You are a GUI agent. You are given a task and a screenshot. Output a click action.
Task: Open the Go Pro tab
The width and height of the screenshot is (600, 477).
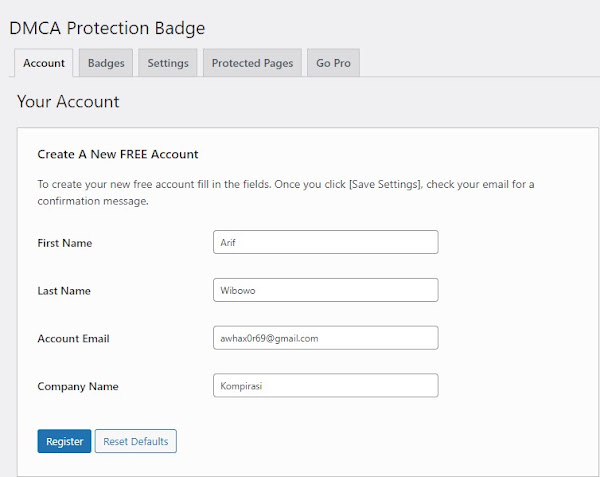333,63
